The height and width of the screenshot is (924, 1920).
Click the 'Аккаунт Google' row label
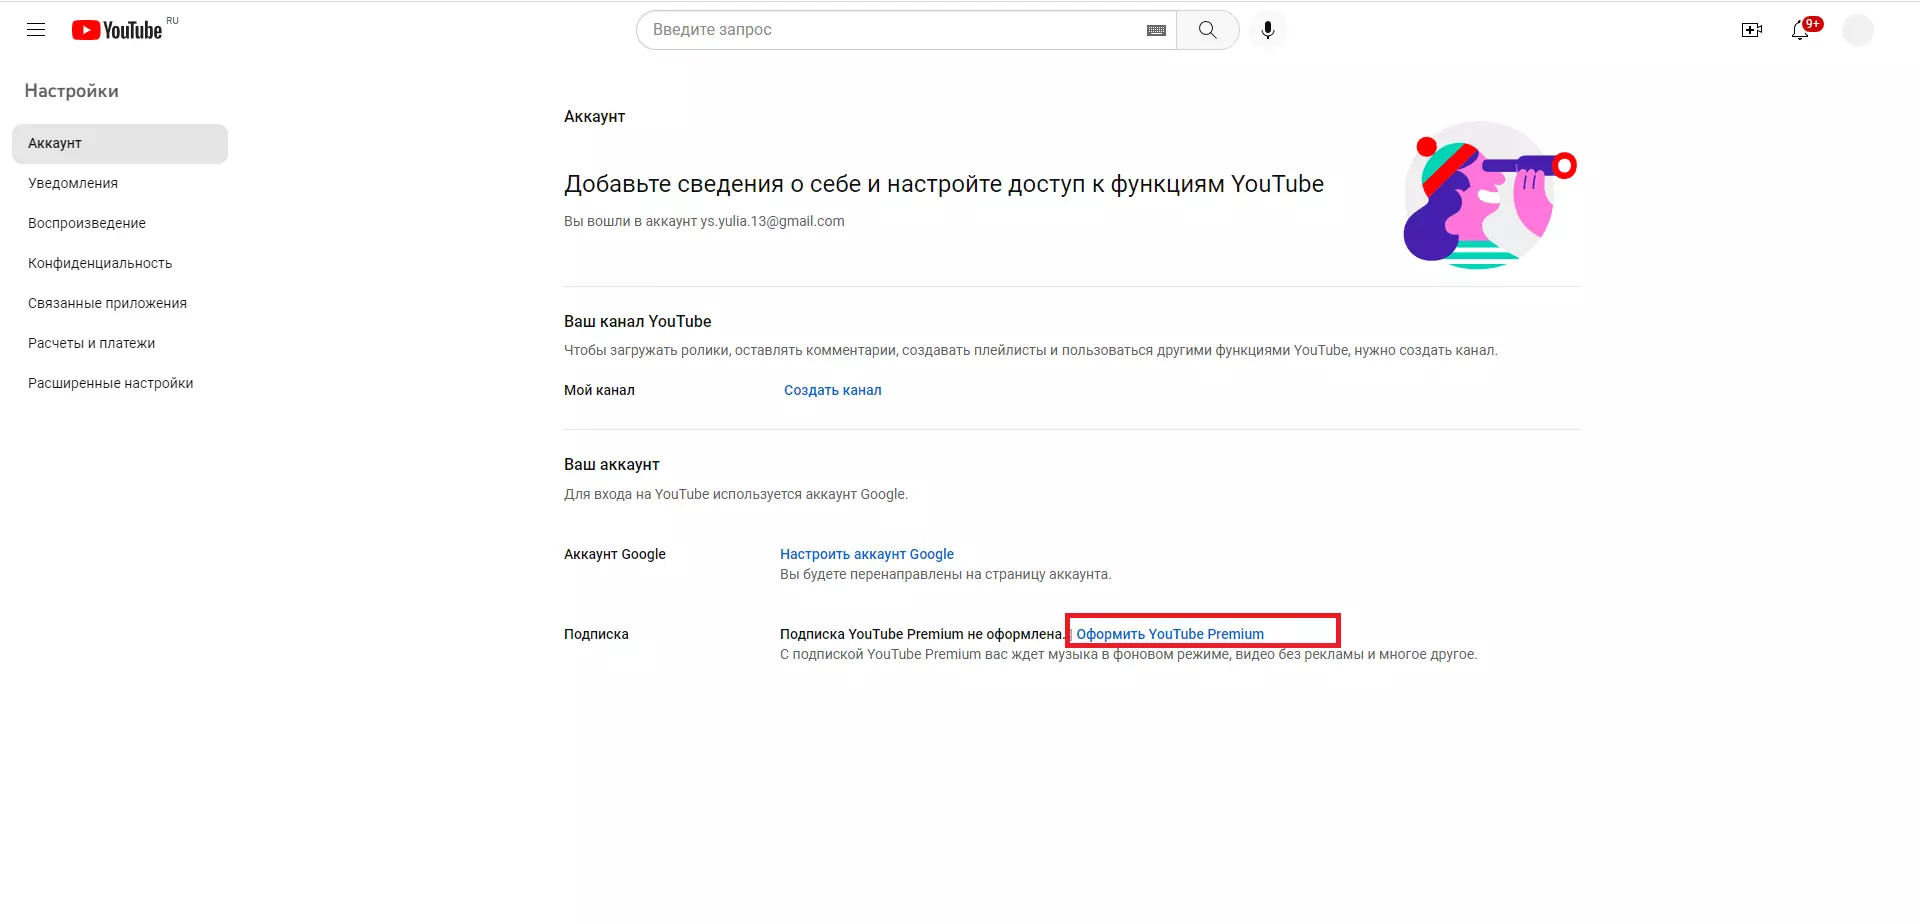[615, 554]
